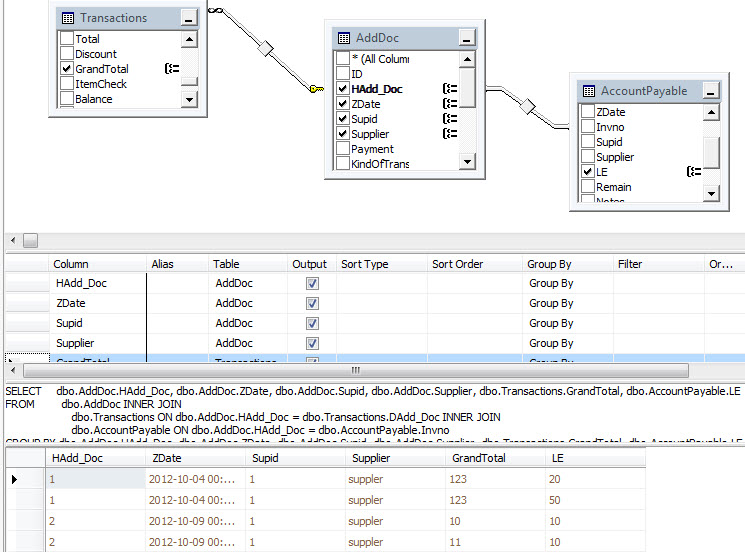The width and height of the screenshot is (745, 552).
Task: Toggle Output checkbox for ZDate row
Action: (x=312, y=303)
